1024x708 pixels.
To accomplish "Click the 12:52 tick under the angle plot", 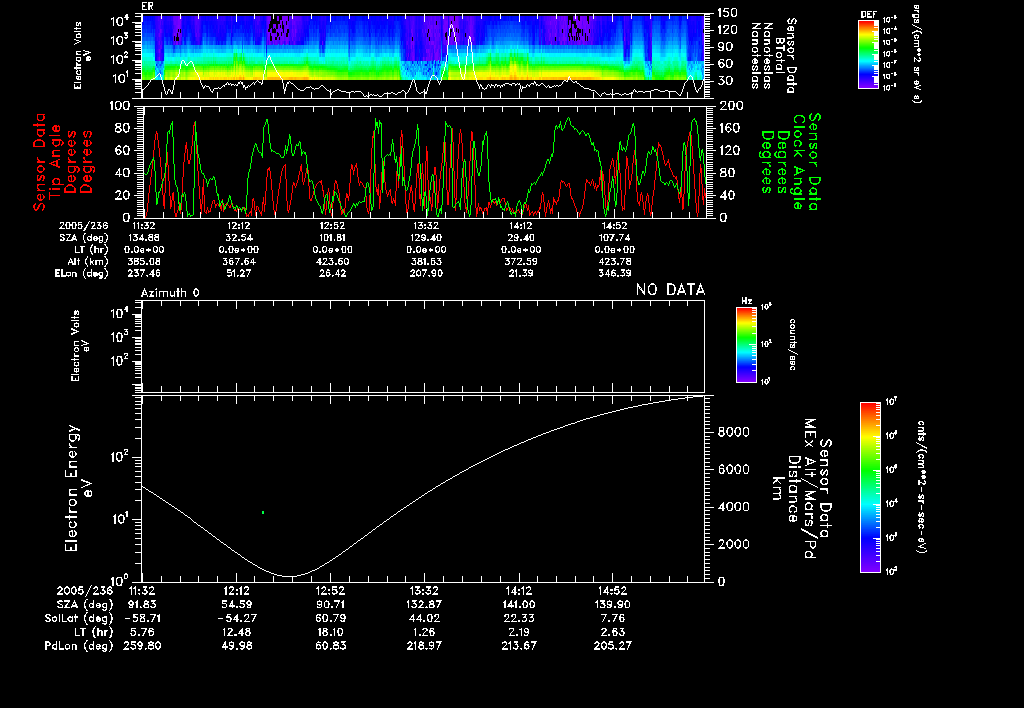I will click(x=332, y=226).
